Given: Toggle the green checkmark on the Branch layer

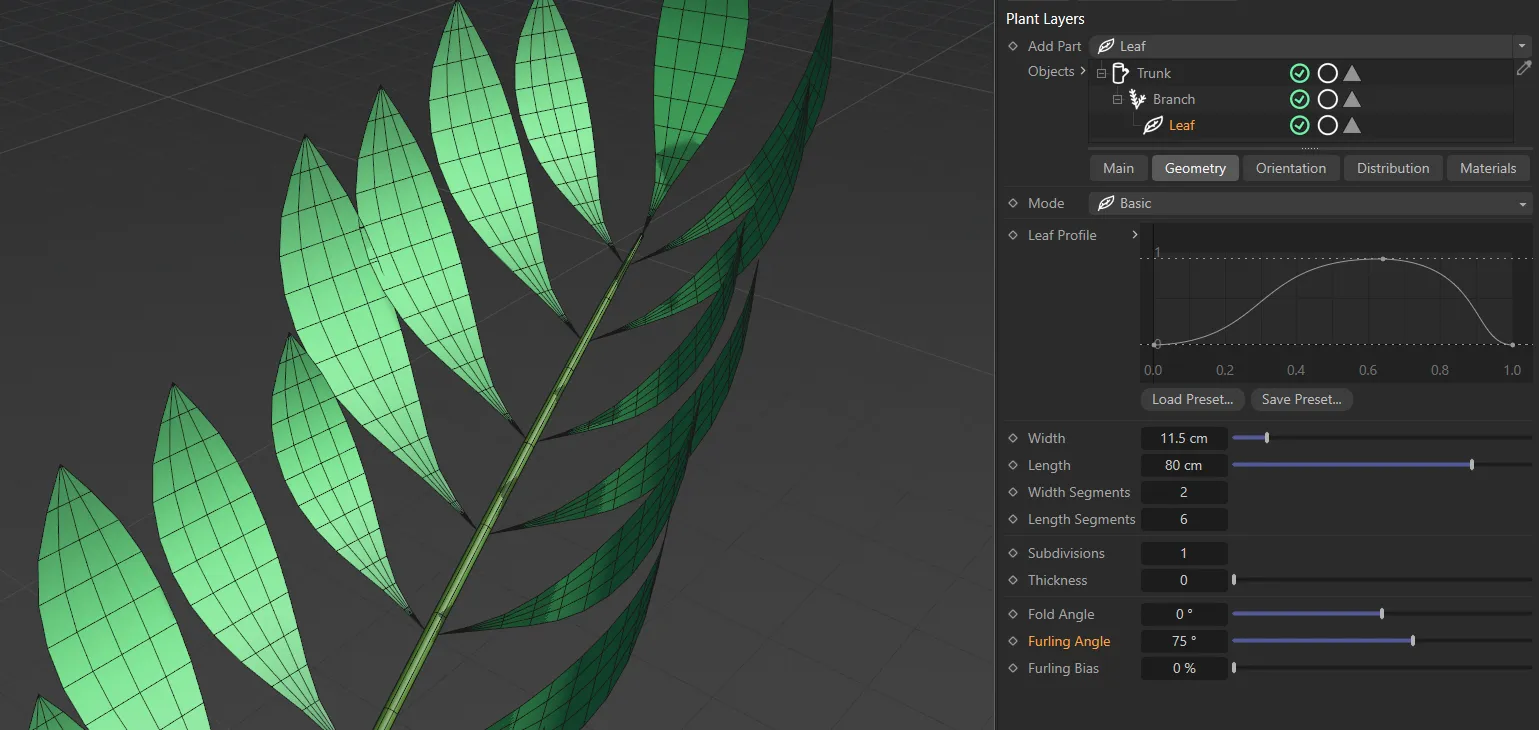Looking at the screenshot, I should click(1300, 98).
